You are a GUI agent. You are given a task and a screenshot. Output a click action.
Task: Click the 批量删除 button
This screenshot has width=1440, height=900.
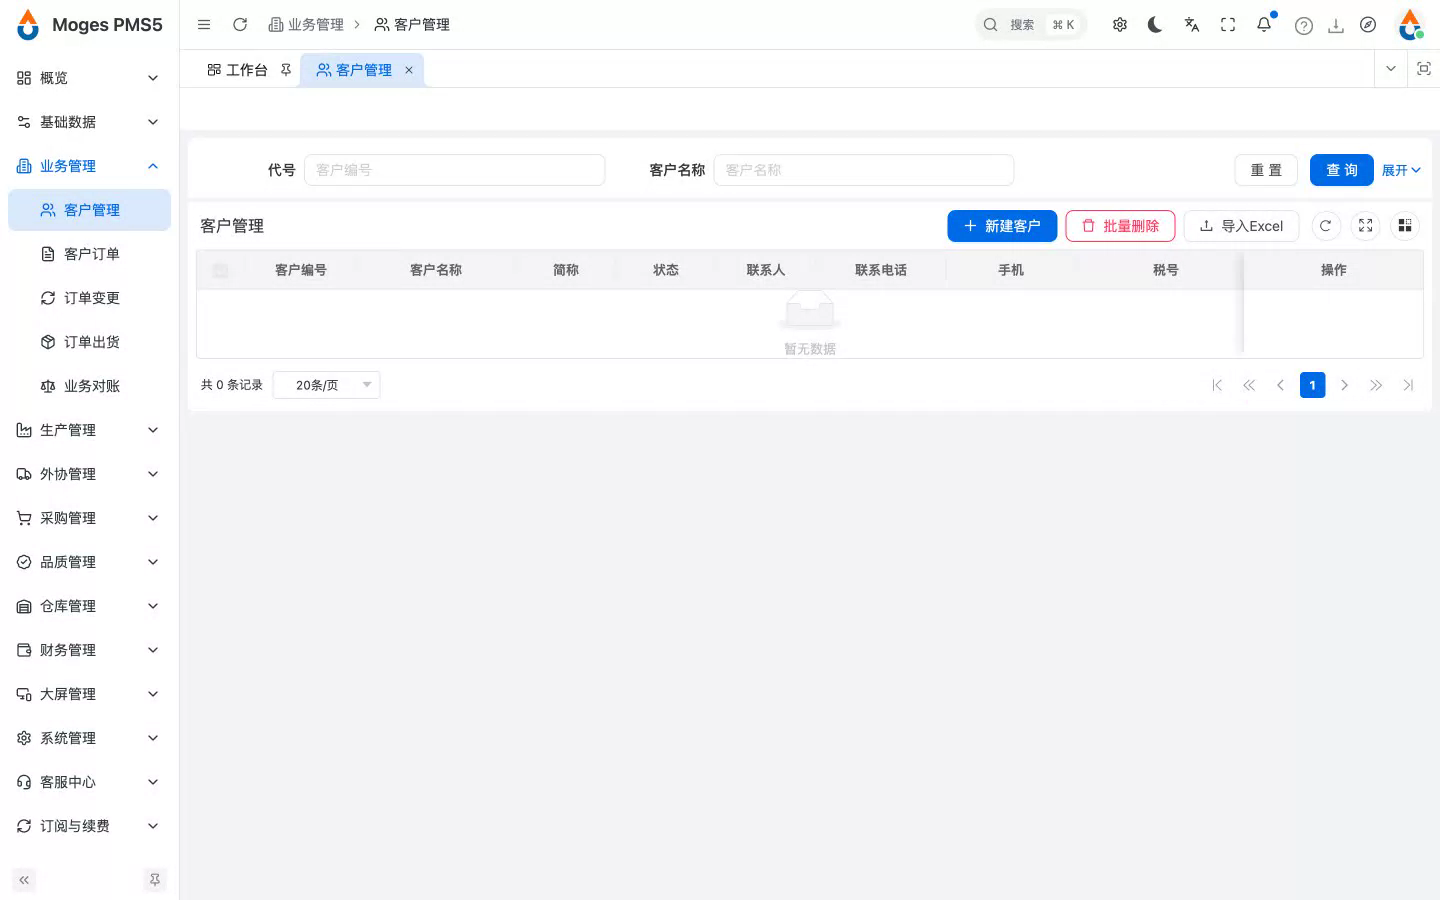pos(1120,226)
